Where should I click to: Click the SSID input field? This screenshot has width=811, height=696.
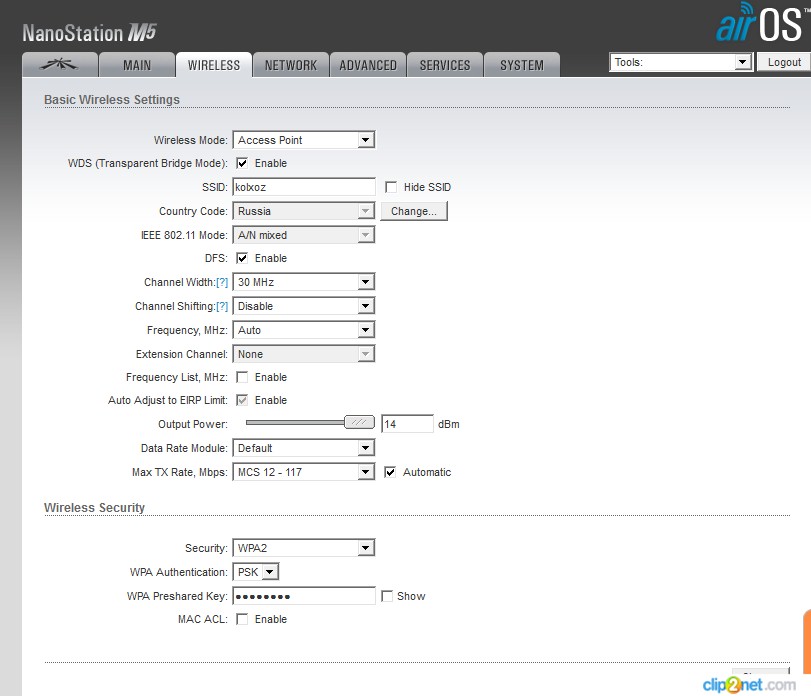(x=304, y=187)
